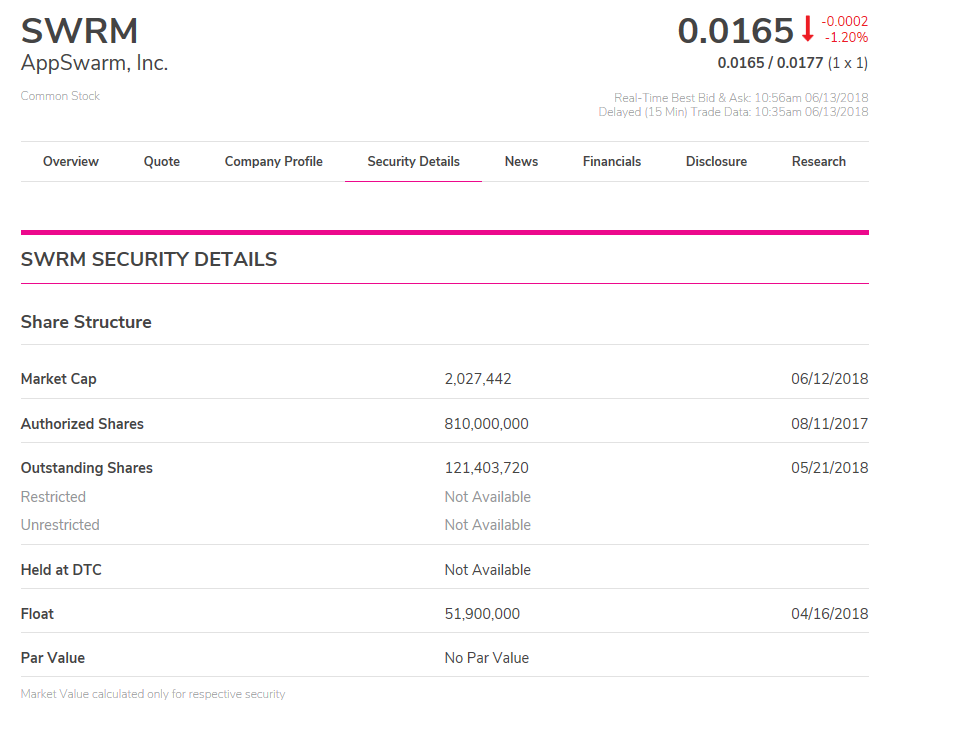Click the SWRM ticker symbol heading
Viewport: 954px width, 735px height.
coord(80,31)
